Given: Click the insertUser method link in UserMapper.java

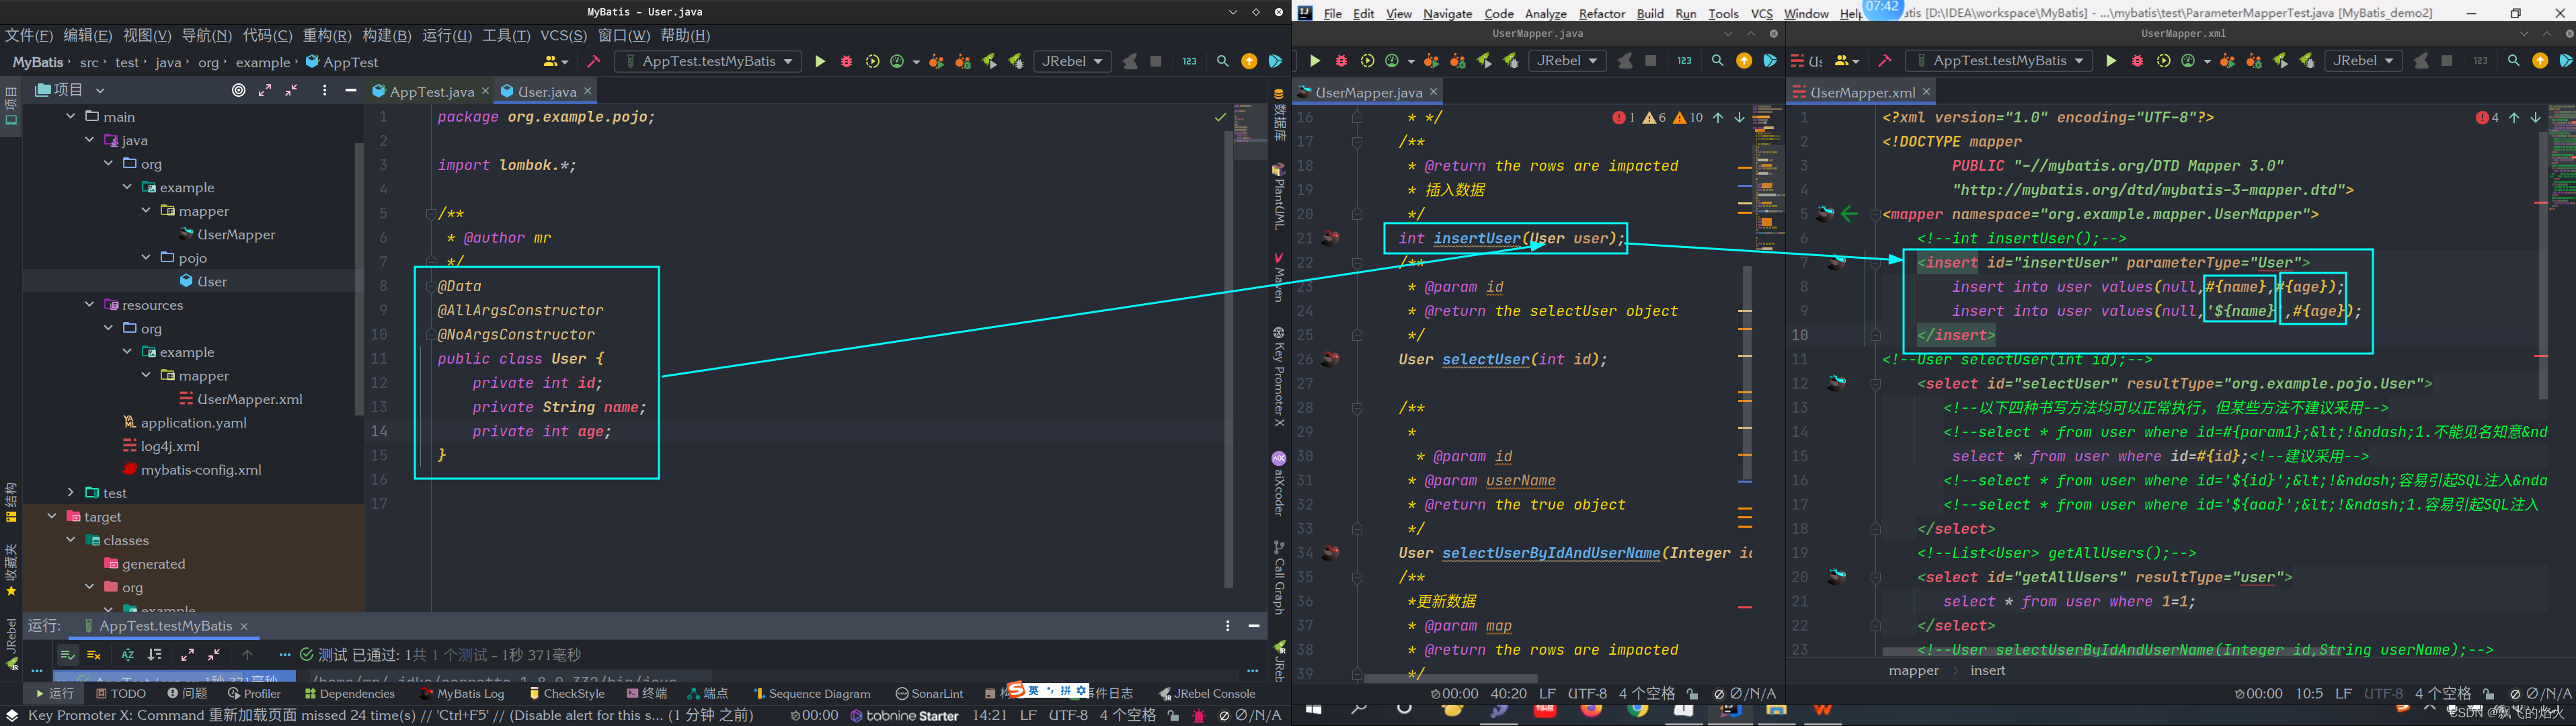Looking at the screenshot, I should (1477, 238).
